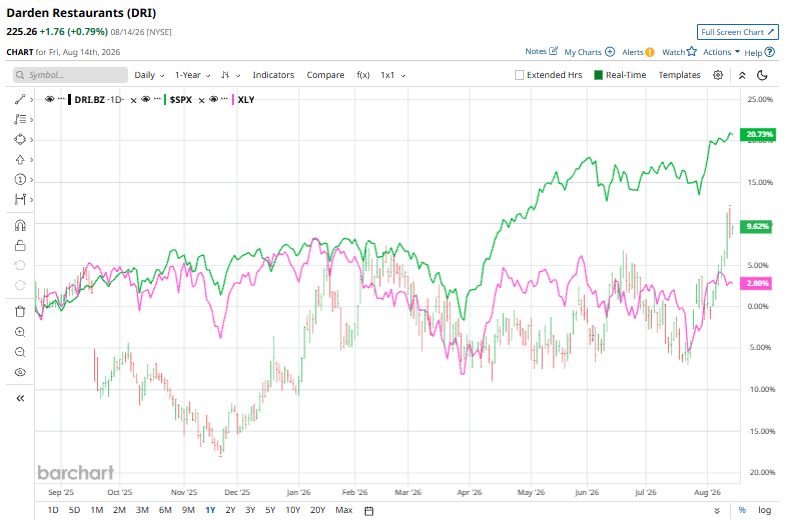Select the arrow marker tool

[x=20, y=160]
